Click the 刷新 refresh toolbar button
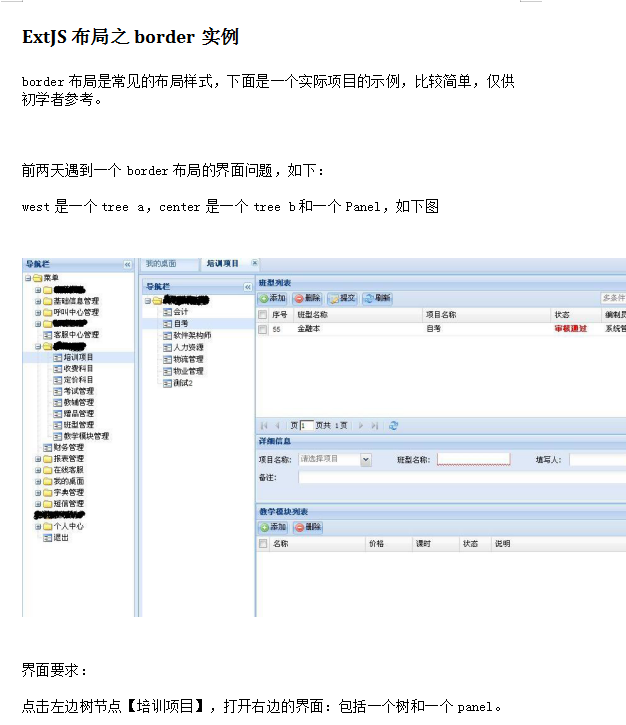 (377, 298)
